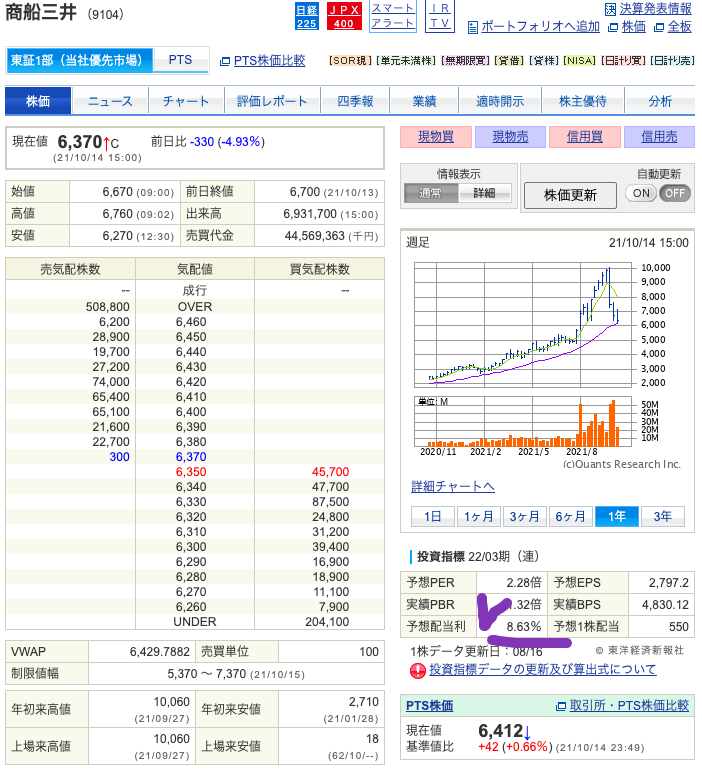Click the PTS current price 6,412

click(x=500, y=731)
